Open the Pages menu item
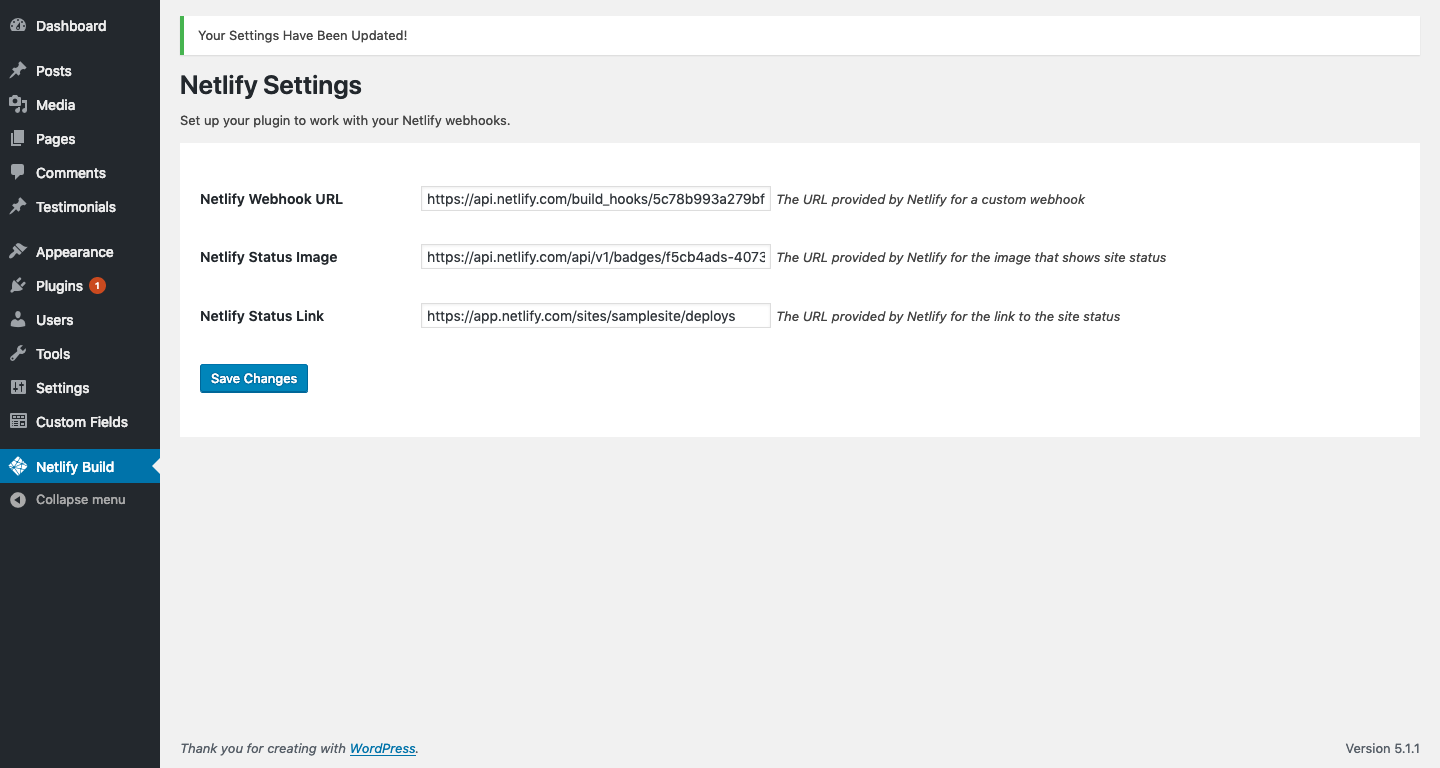 pyautogui.click(x=80, y=139)
